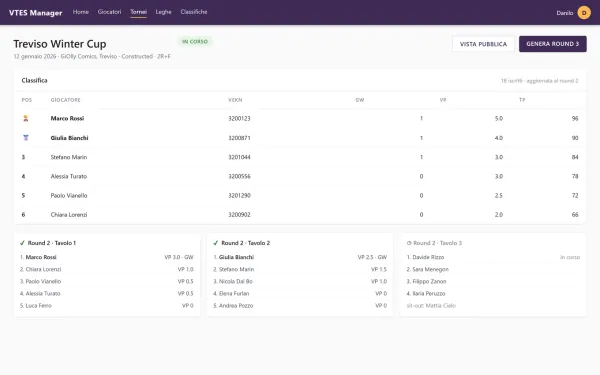Sort by the TP column header

tap(522, 100)
